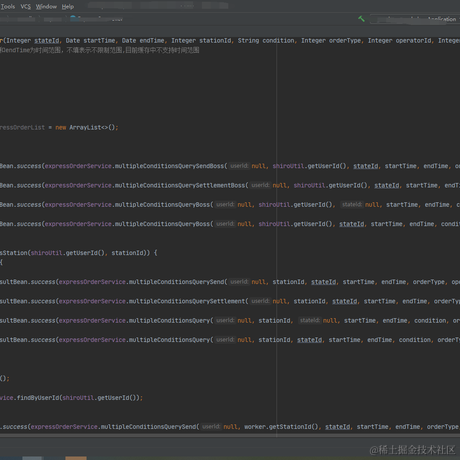The height and width of the screenshot is (460, 460).
Task: Open the Window menu
Action: [46, 7]
